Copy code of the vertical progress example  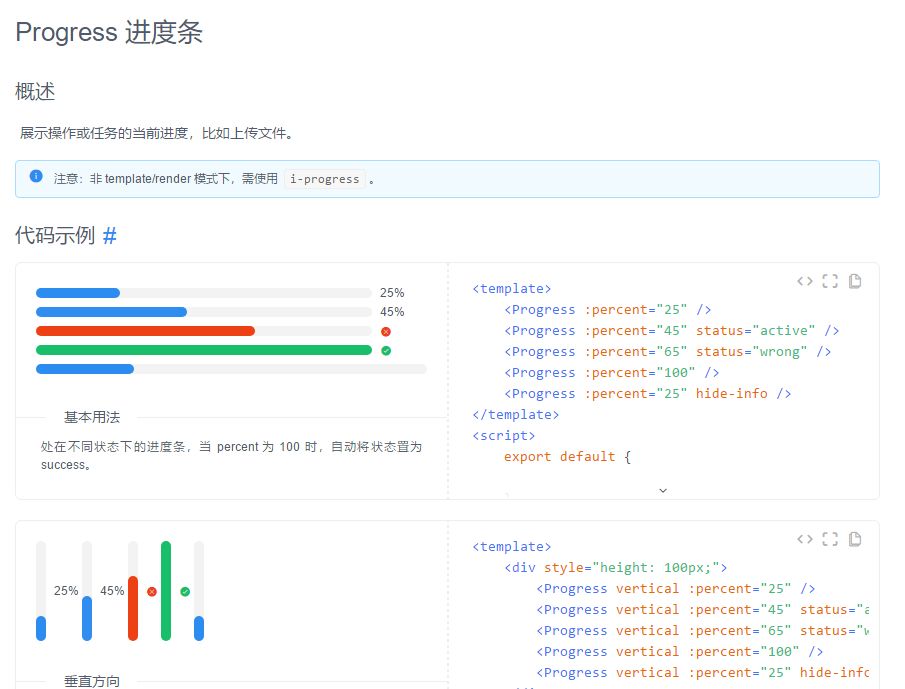[855, 539]
